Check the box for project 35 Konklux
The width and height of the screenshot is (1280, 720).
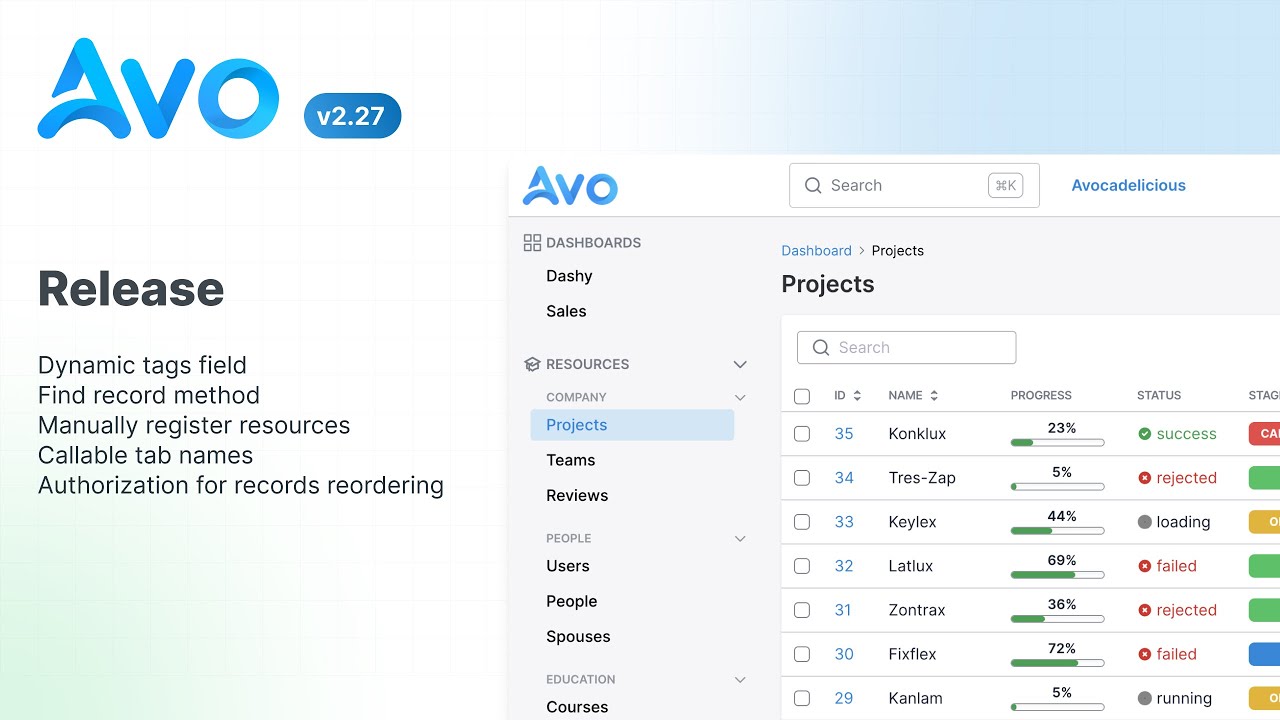coord(802,434)
